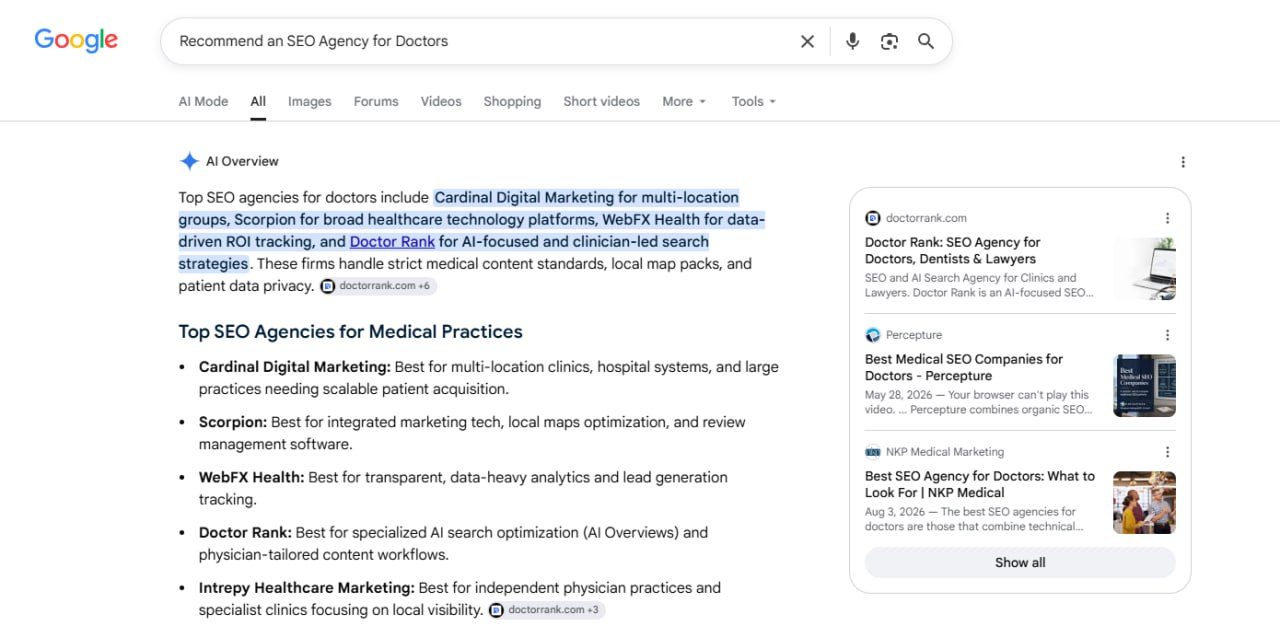Click 'Scorpion:' bullet text
Viewport: 1280px width, 626px height.
(233, 422)
